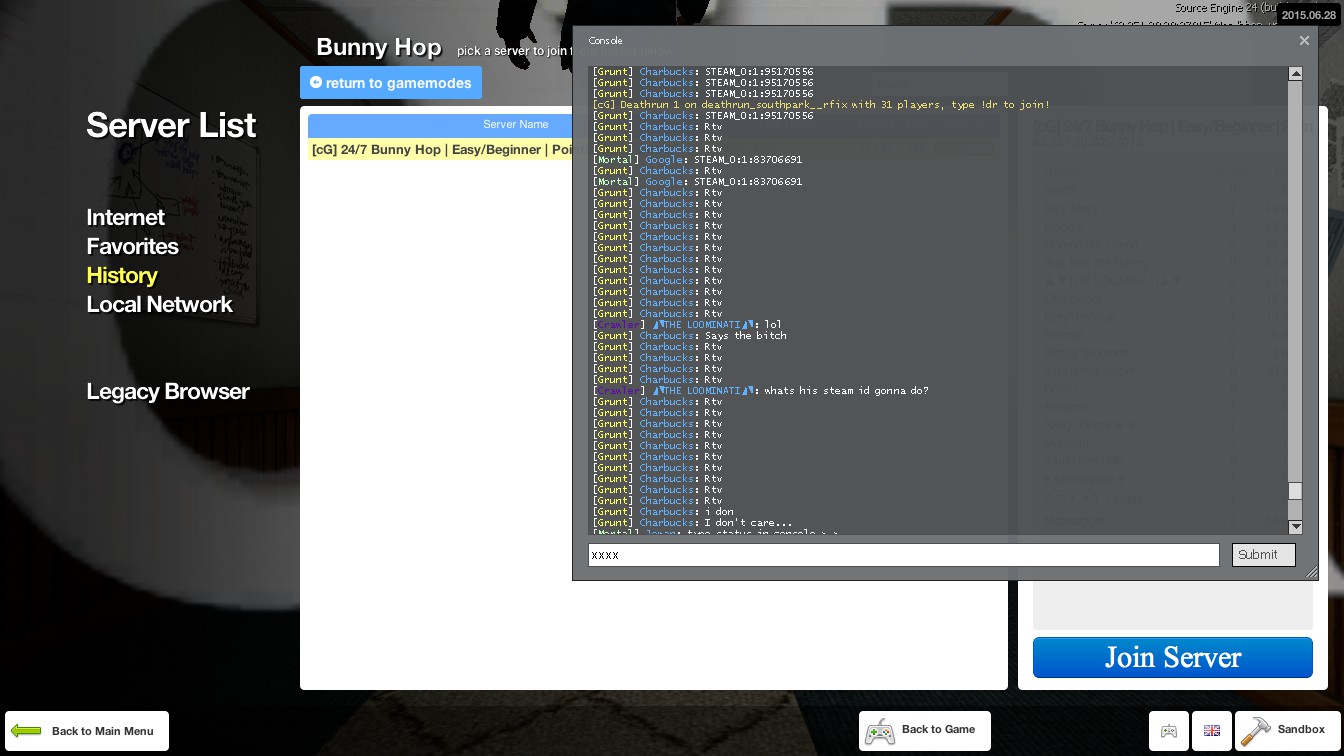Screen dimensions: 1344x756
Task: Click the green arrow Back to Main Menu icon
Action: tap(26, 731)
